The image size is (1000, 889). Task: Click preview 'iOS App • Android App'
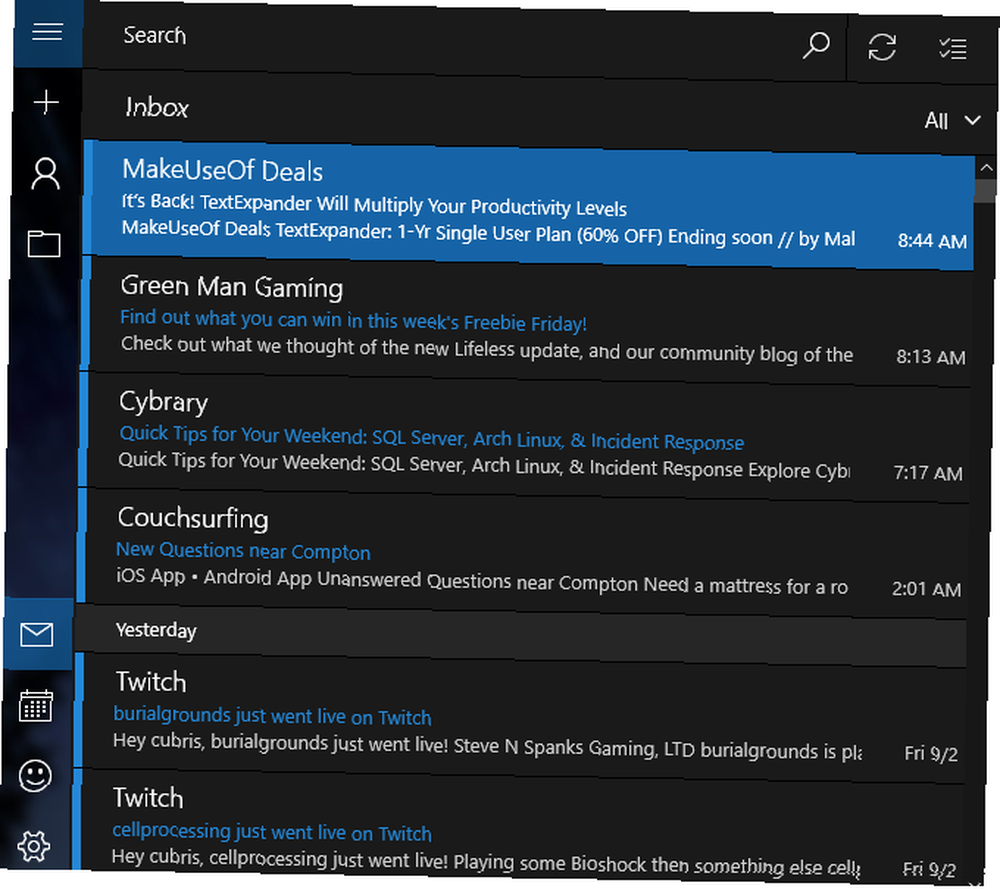(x=482, y=581)
